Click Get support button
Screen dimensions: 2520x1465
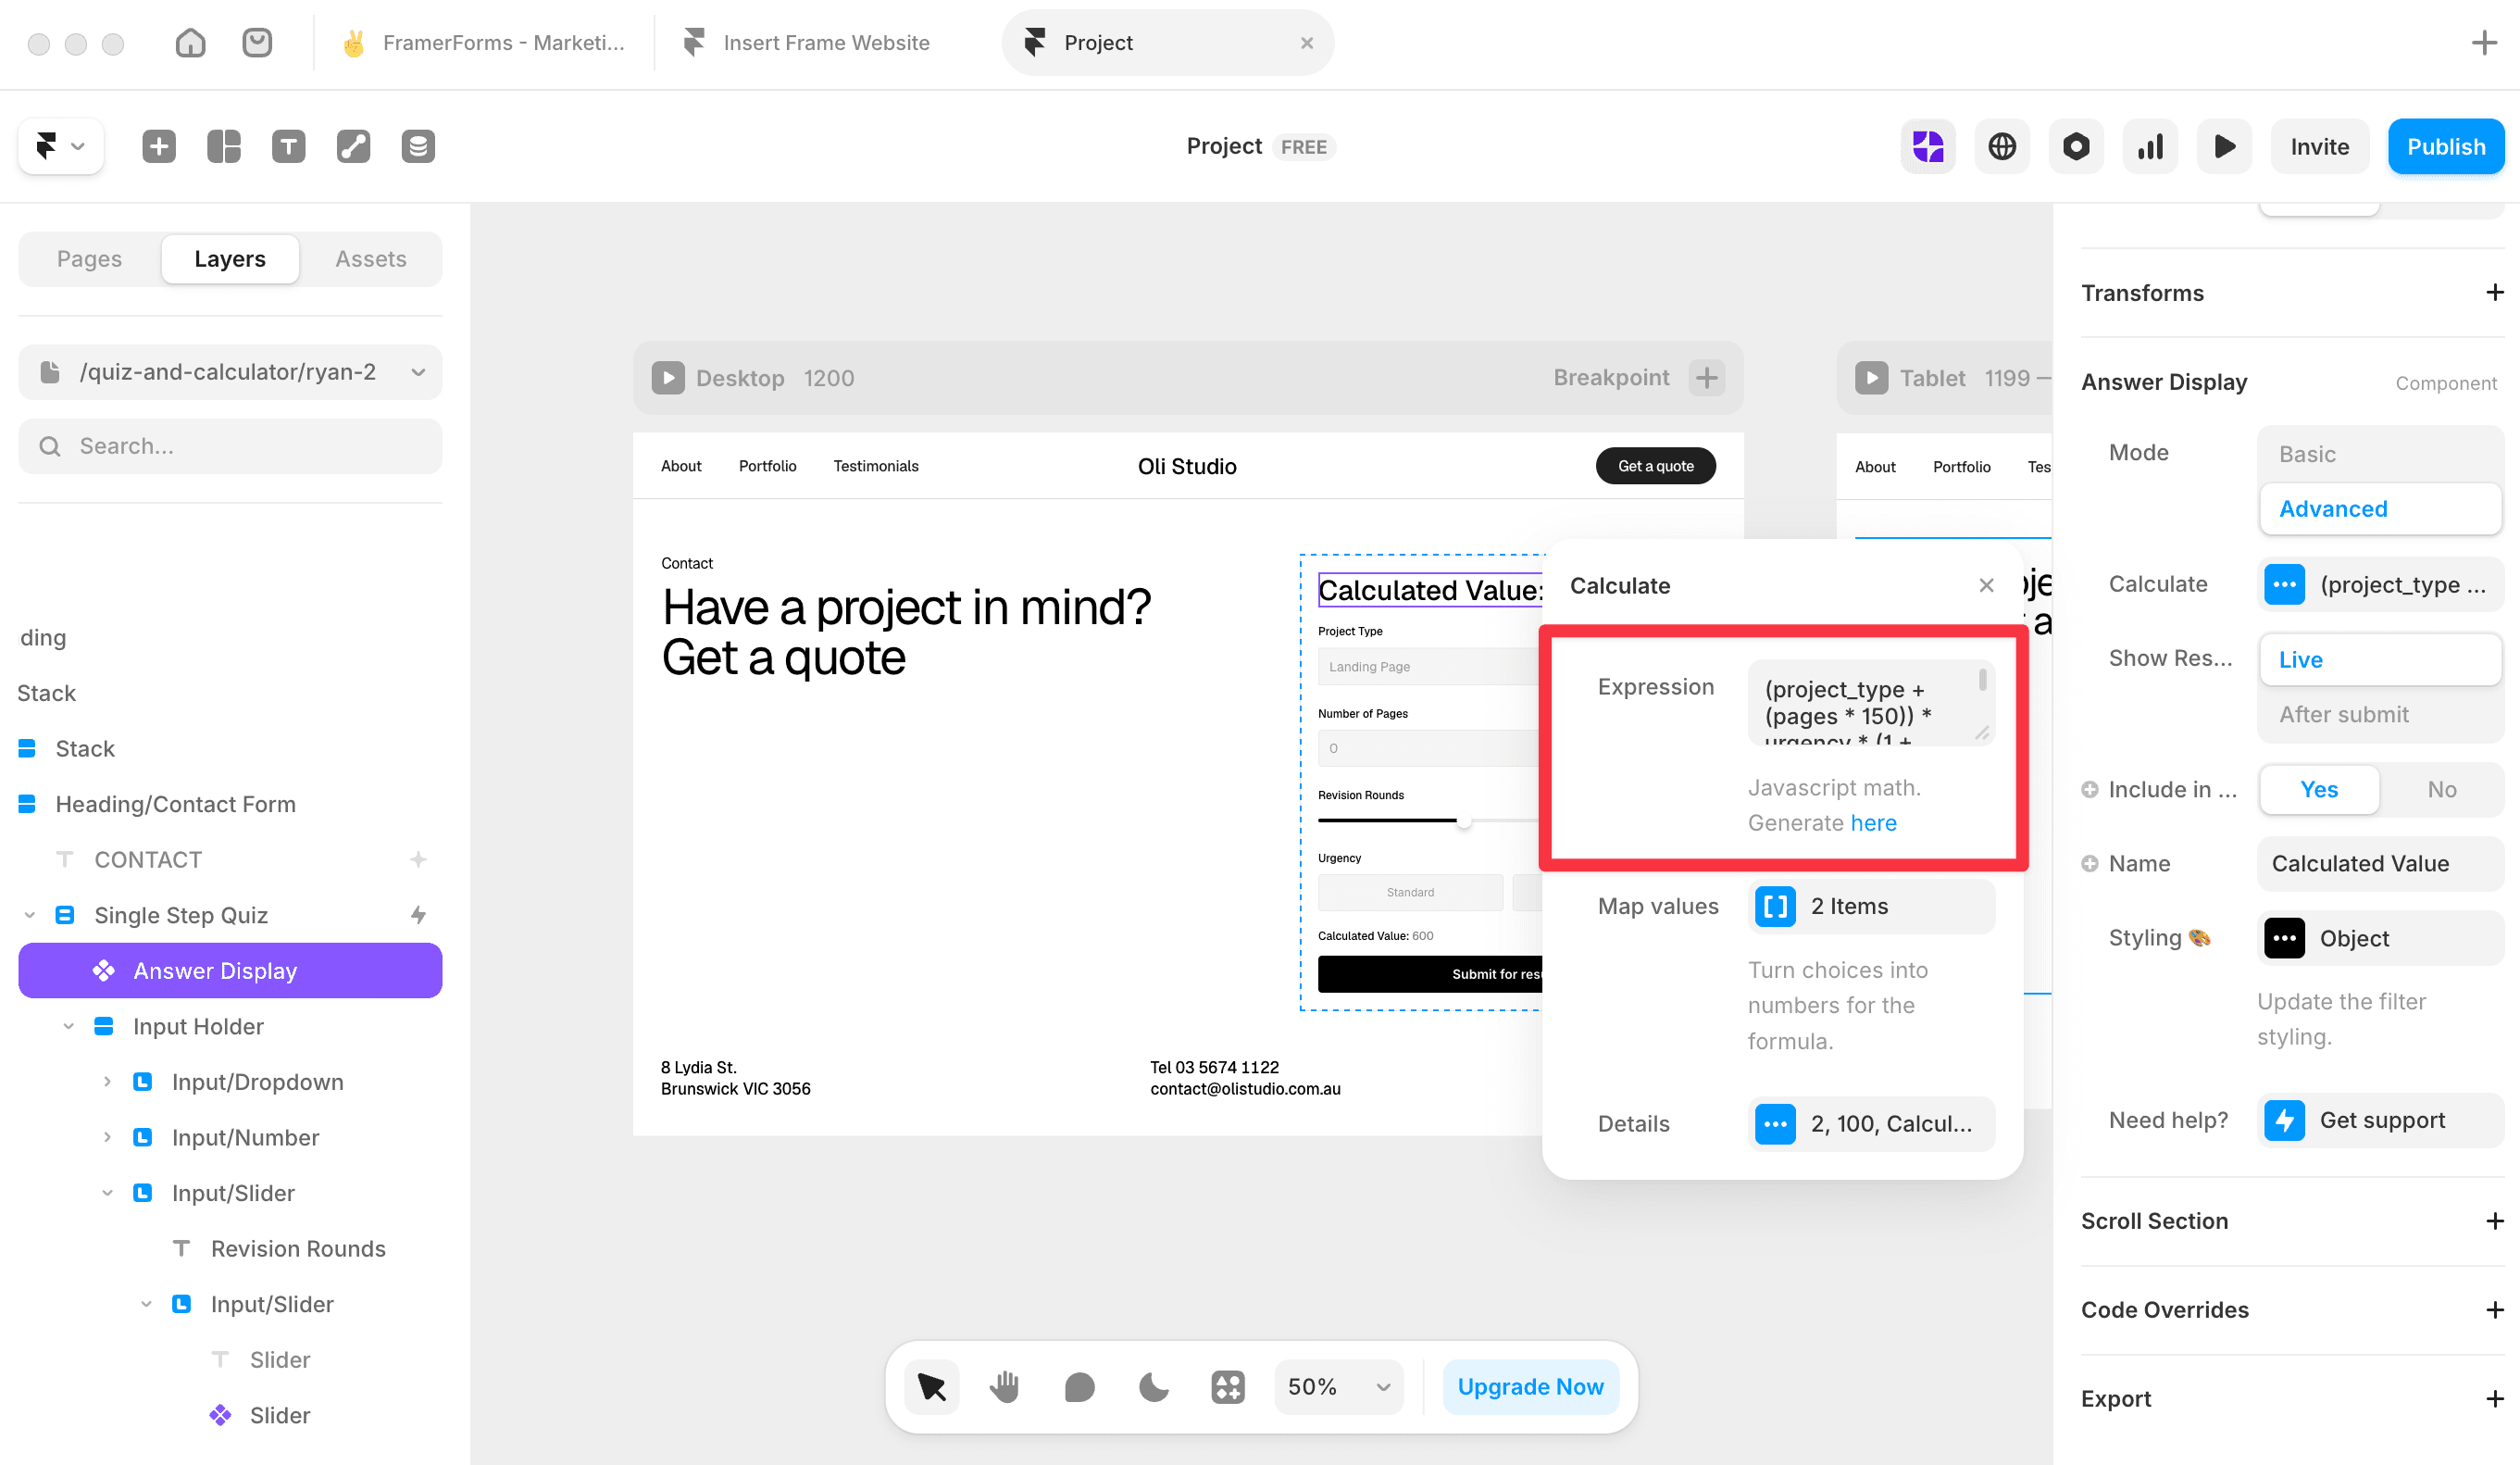tap(2380, 1120)
